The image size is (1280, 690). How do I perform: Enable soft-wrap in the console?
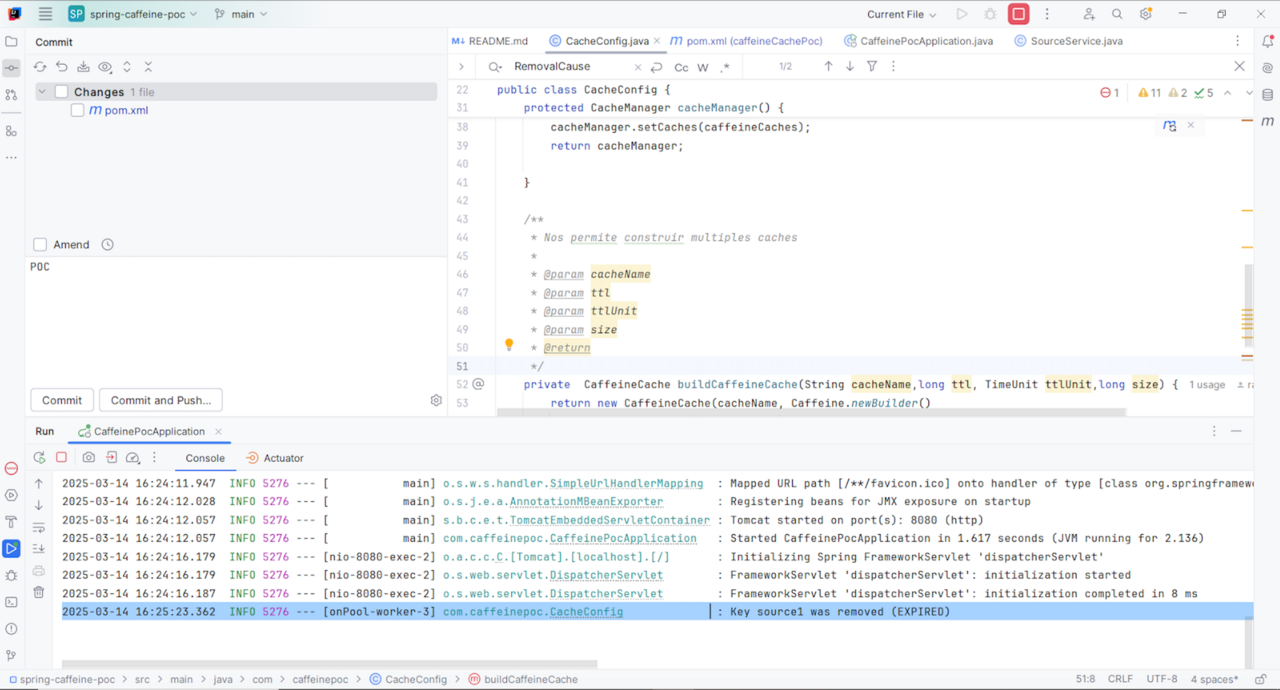39,527
